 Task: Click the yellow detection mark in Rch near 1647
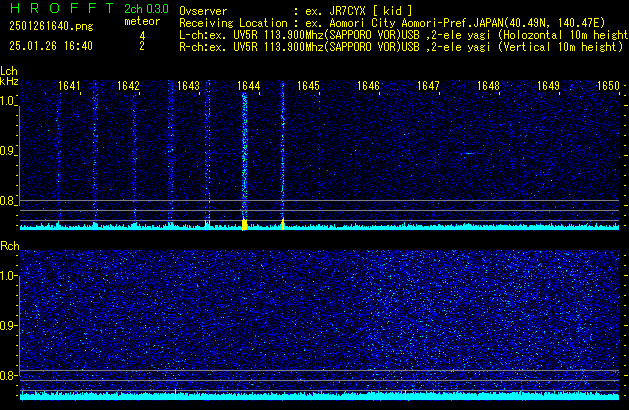point(406,394)
